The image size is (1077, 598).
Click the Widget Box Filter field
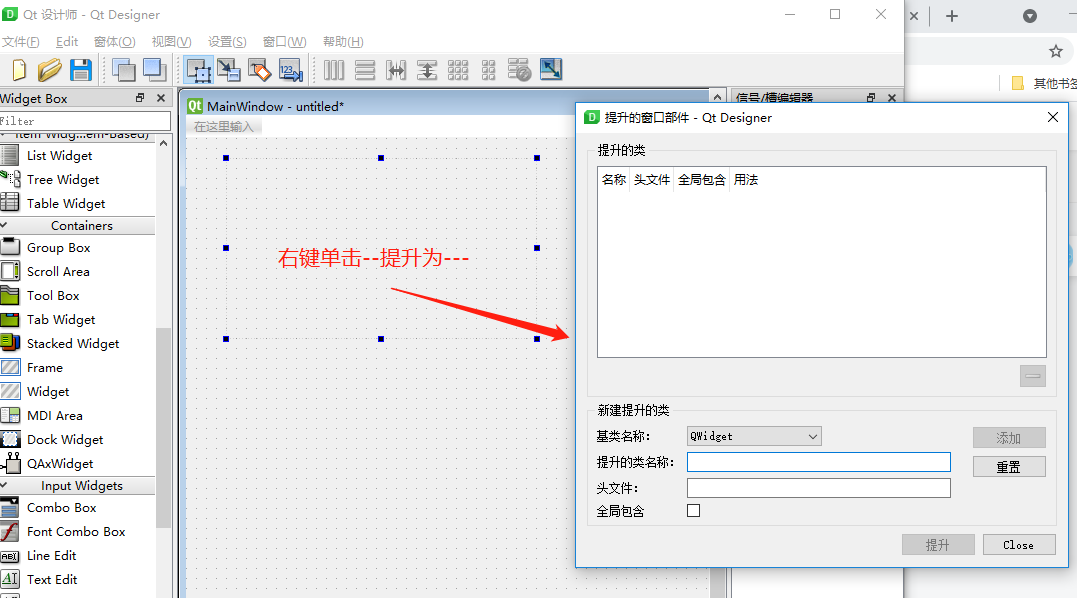tap(84, 121)
